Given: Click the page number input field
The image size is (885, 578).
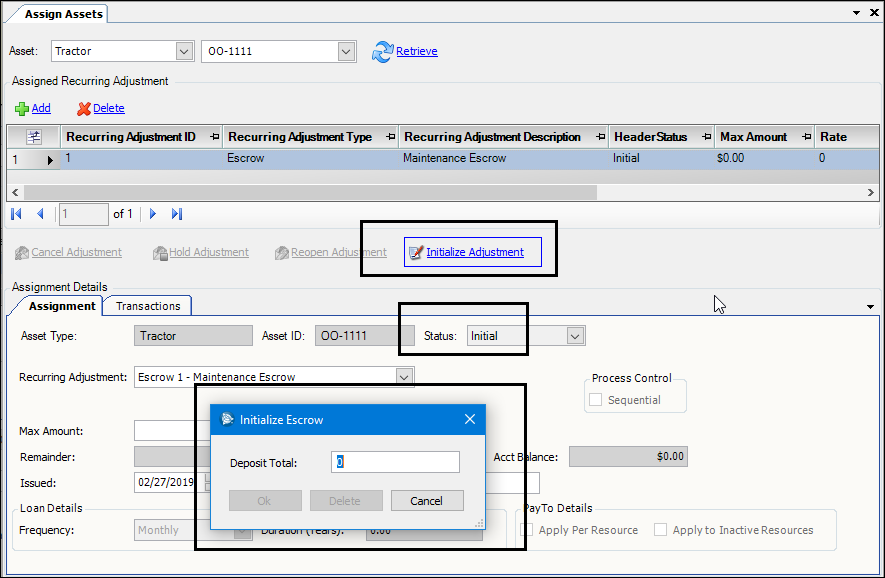Looking at the screenshot, I should [84, 214].
